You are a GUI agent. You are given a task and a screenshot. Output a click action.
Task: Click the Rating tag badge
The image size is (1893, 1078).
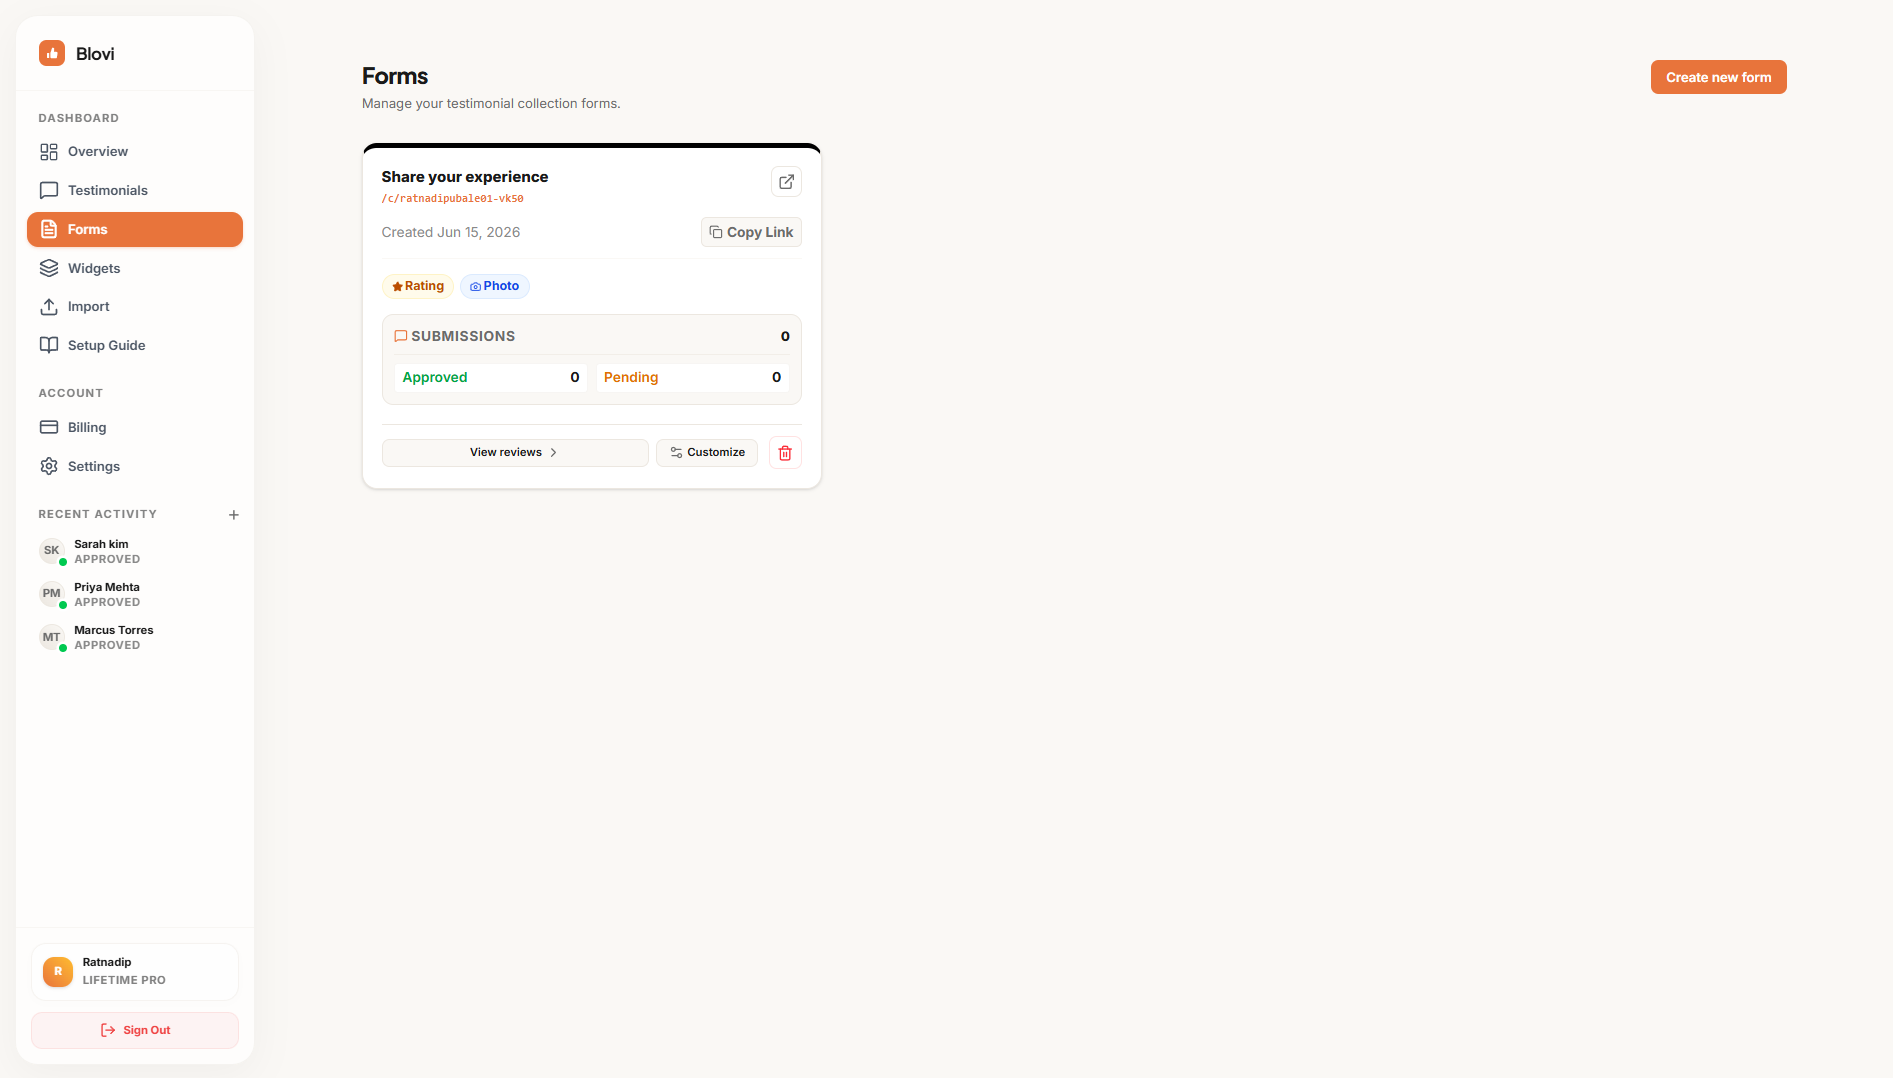(418, 286)
